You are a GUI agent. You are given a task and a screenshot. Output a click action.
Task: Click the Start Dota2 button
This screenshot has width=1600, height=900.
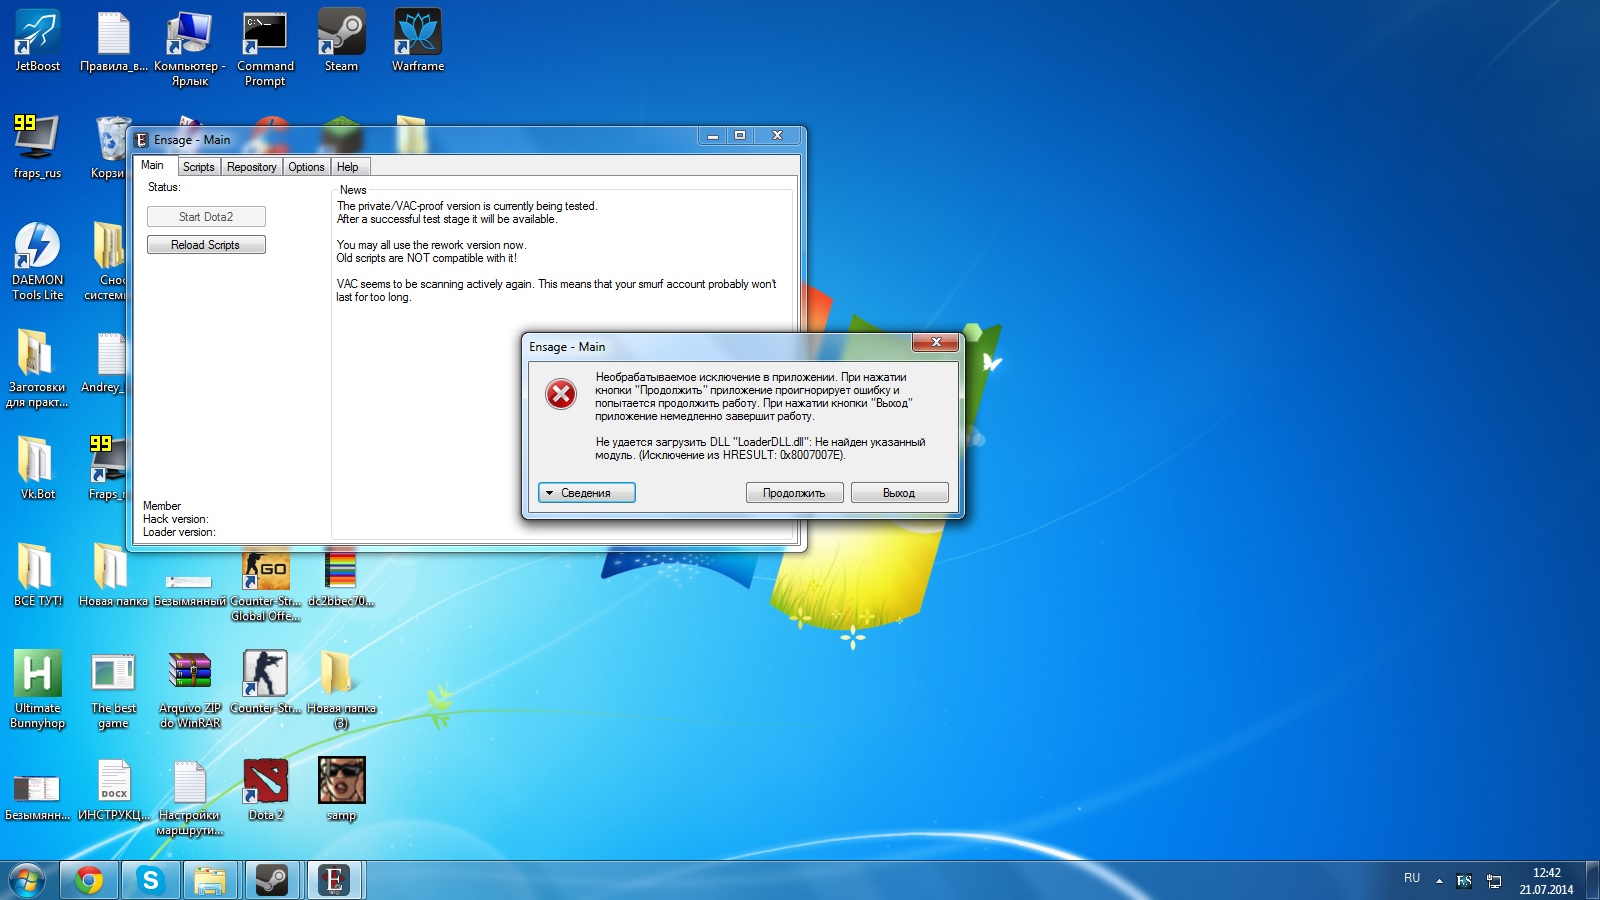(206, 217)
